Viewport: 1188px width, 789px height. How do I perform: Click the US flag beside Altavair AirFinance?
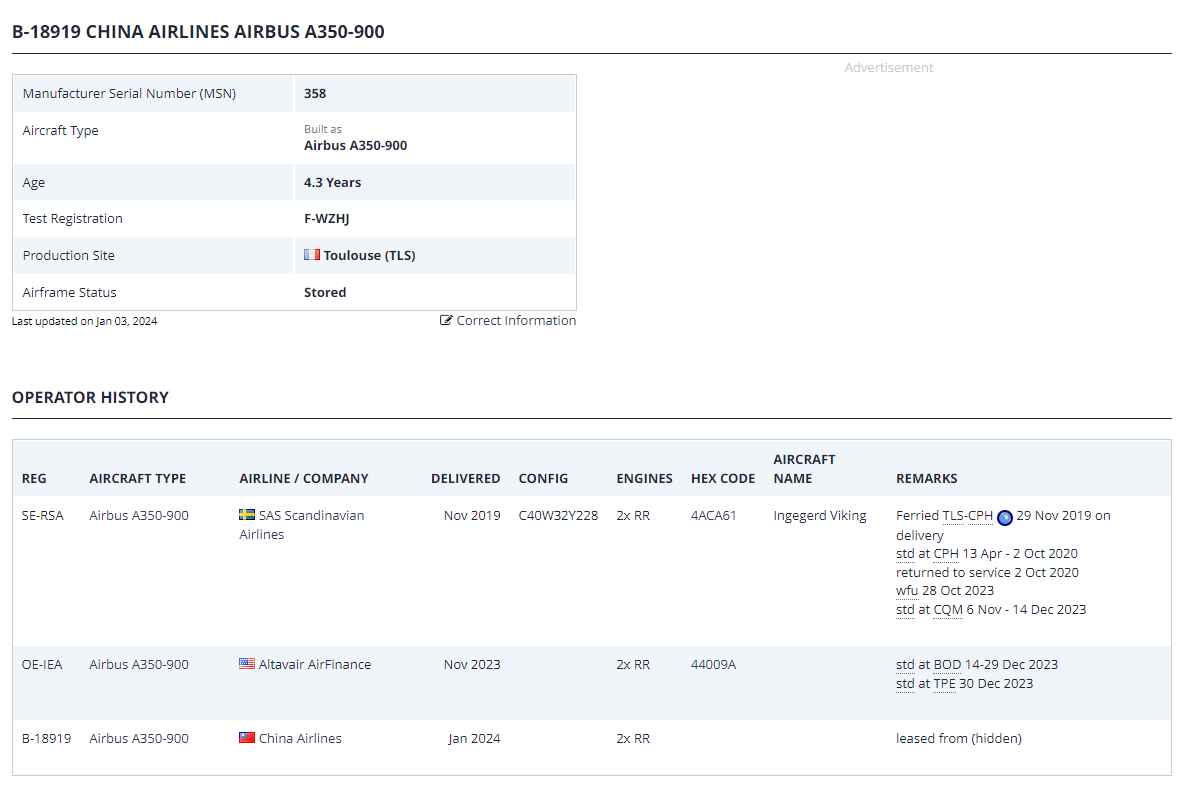pos(247,664)
